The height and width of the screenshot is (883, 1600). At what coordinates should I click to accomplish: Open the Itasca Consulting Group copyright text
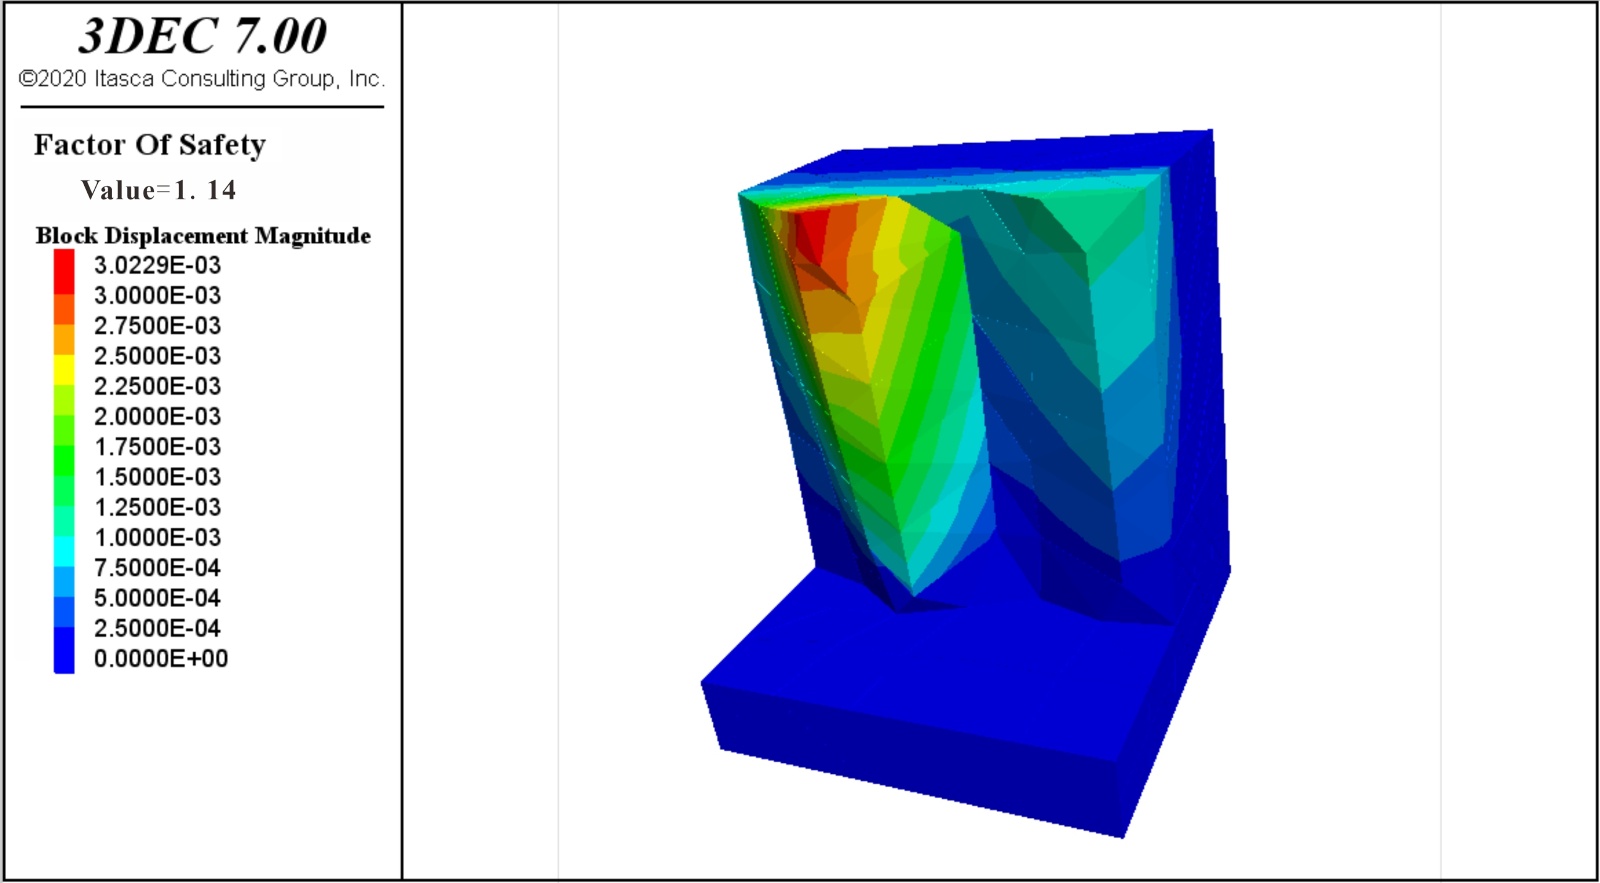tap(202, 79)
